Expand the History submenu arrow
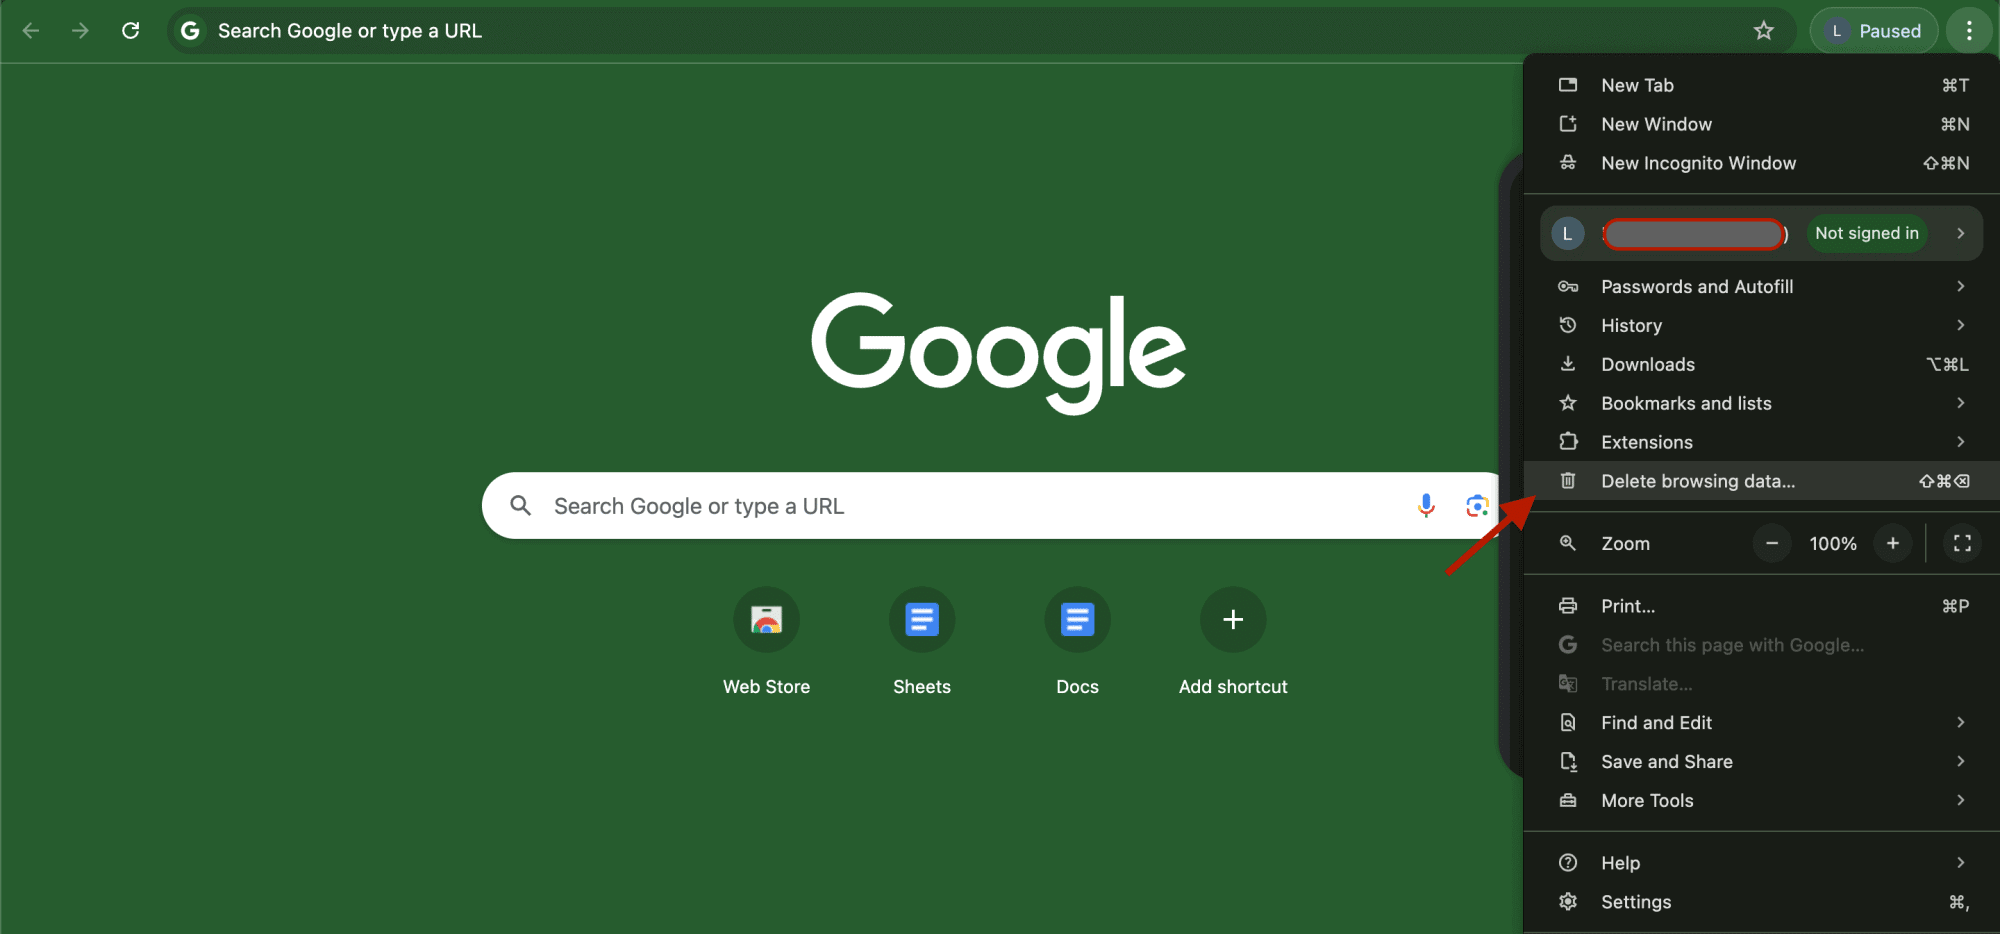 [1960, 325]
